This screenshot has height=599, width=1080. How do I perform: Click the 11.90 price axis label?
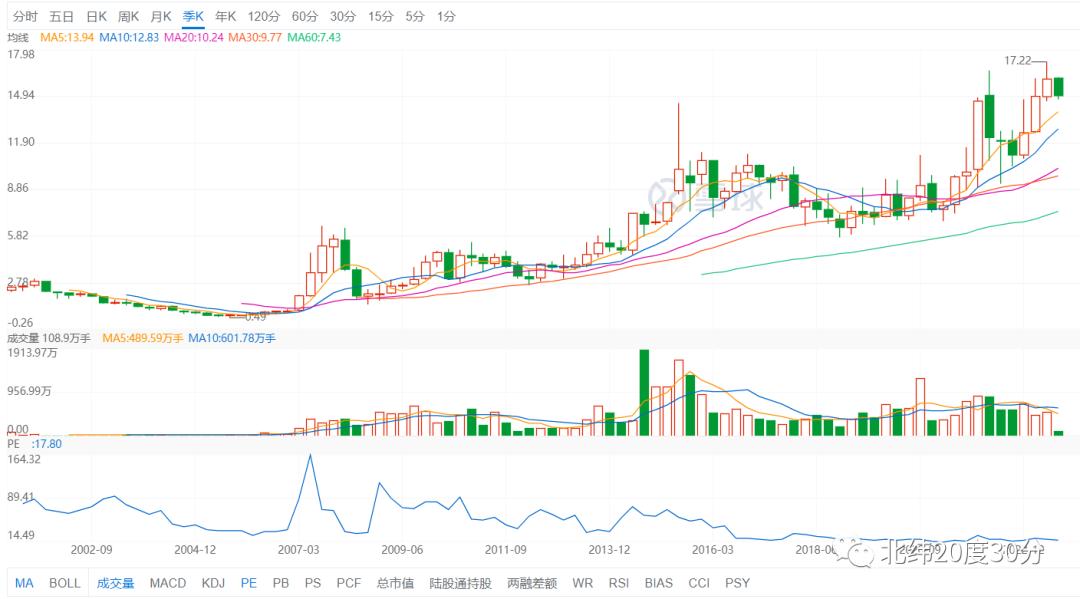click(x=21, y=142)
